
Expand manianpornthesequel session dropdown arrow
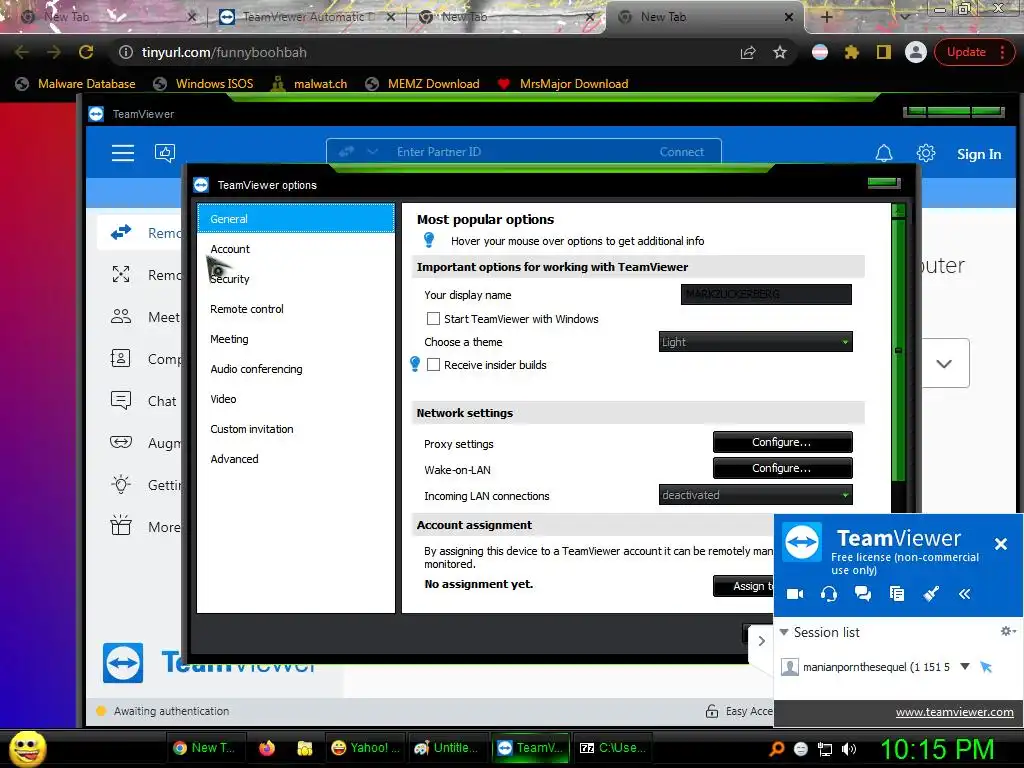(x=965, y=667)
